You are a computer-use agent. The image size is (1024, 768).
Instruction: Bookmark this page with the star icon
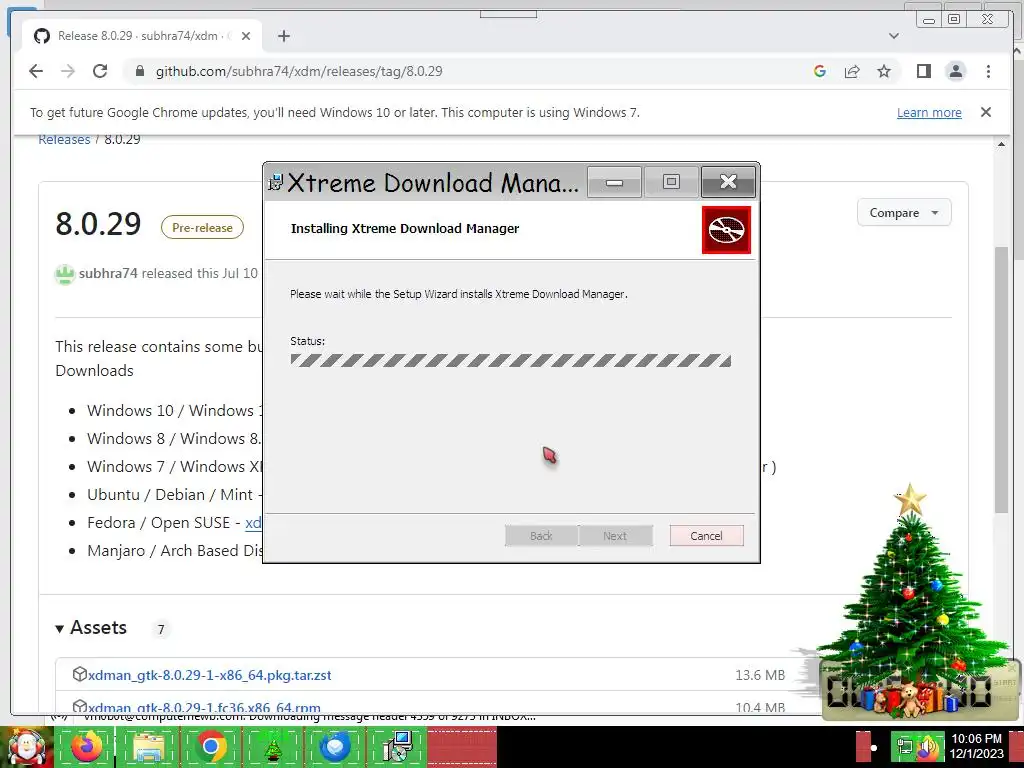click(x=884, y=71)
